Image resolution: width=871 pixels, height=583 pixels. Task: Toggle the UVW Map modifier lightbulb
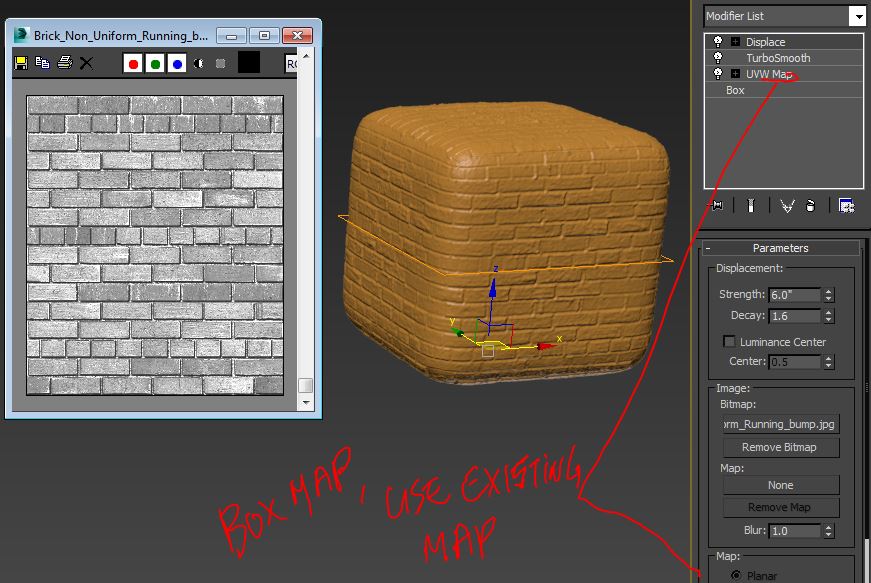[x=718, y=74]
